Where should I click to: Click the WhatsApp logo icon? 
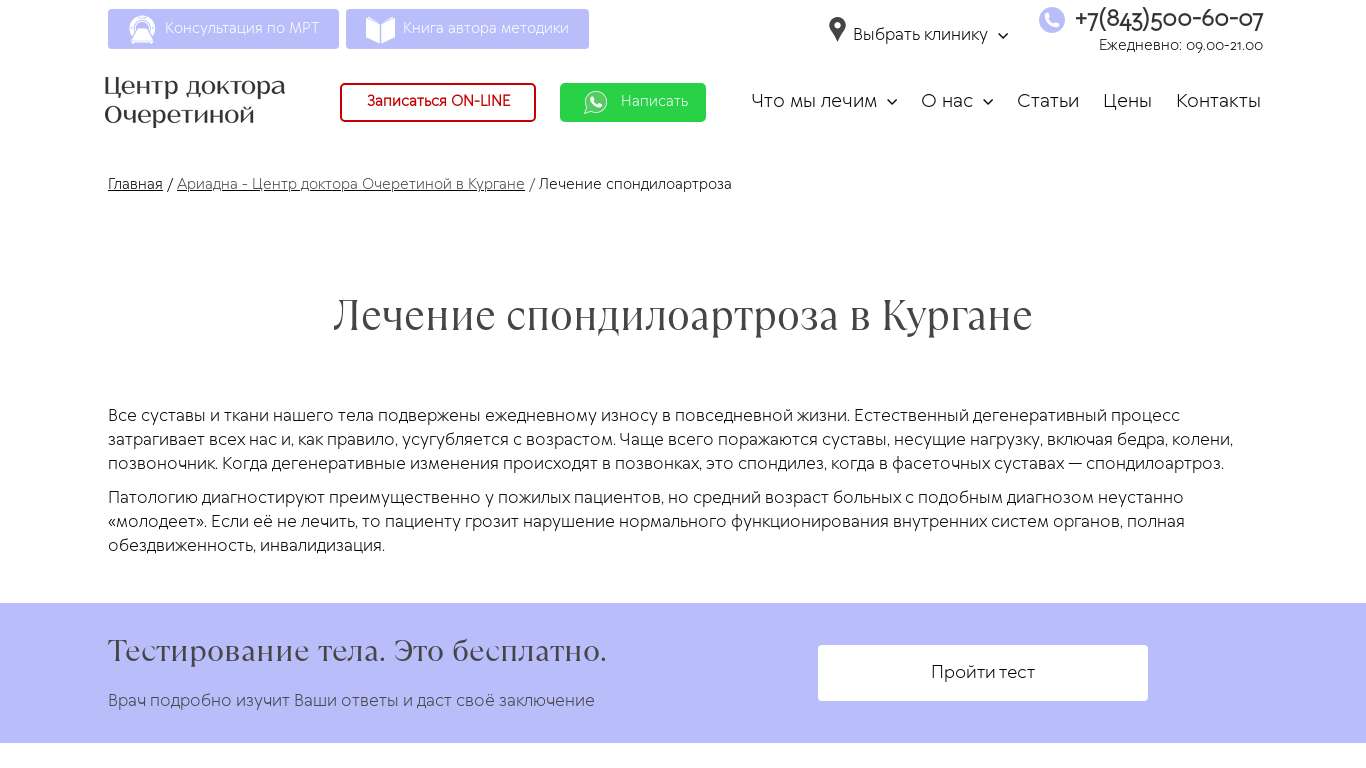pyautogui.click(x=596, y=102)
